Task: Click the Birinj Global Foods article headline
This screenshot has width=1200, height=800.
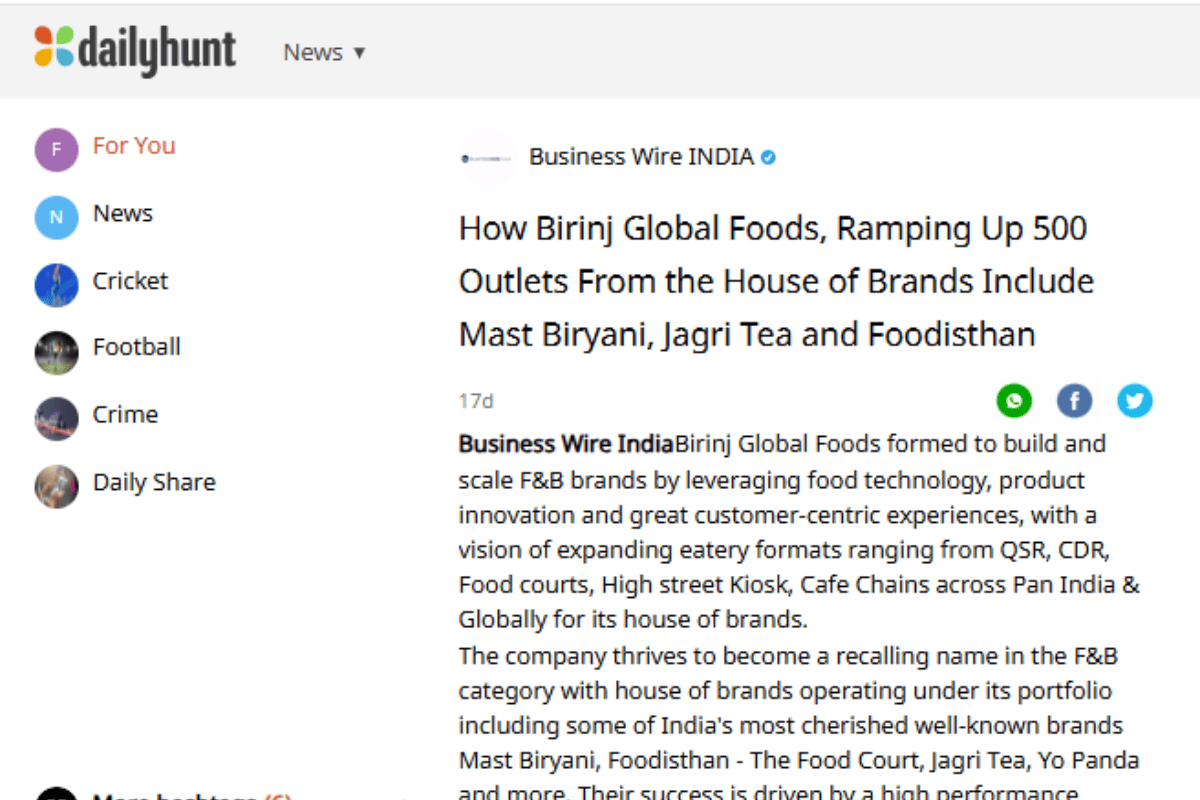Action: coord(776,281)
